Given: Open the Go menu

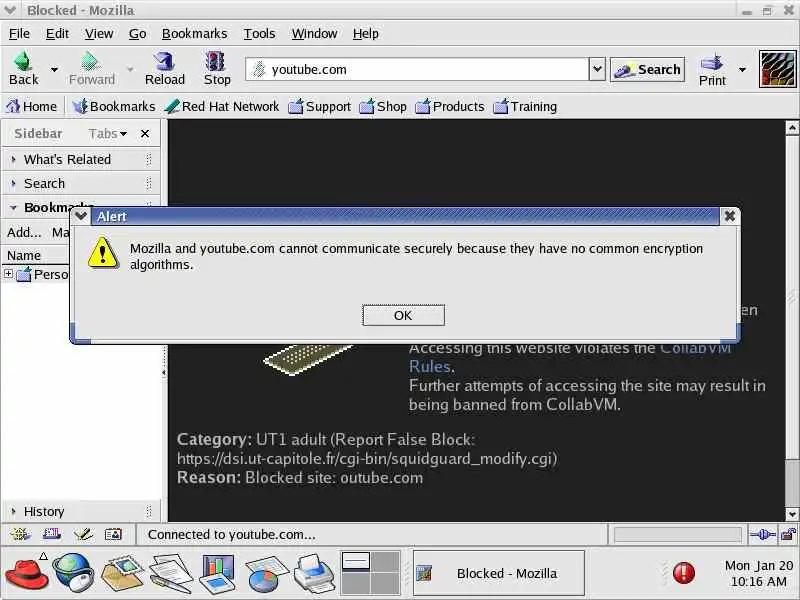Looking at the screenshot, I should [137, 34].
